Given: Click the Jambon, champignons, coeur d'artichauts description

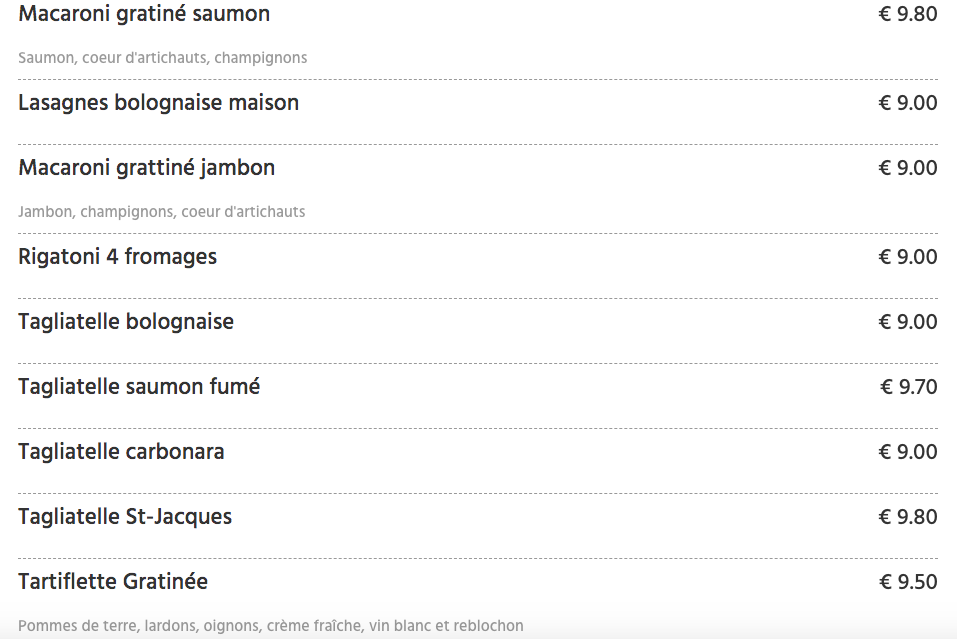Looking at the screenshot, I should (x=162, y=212).
